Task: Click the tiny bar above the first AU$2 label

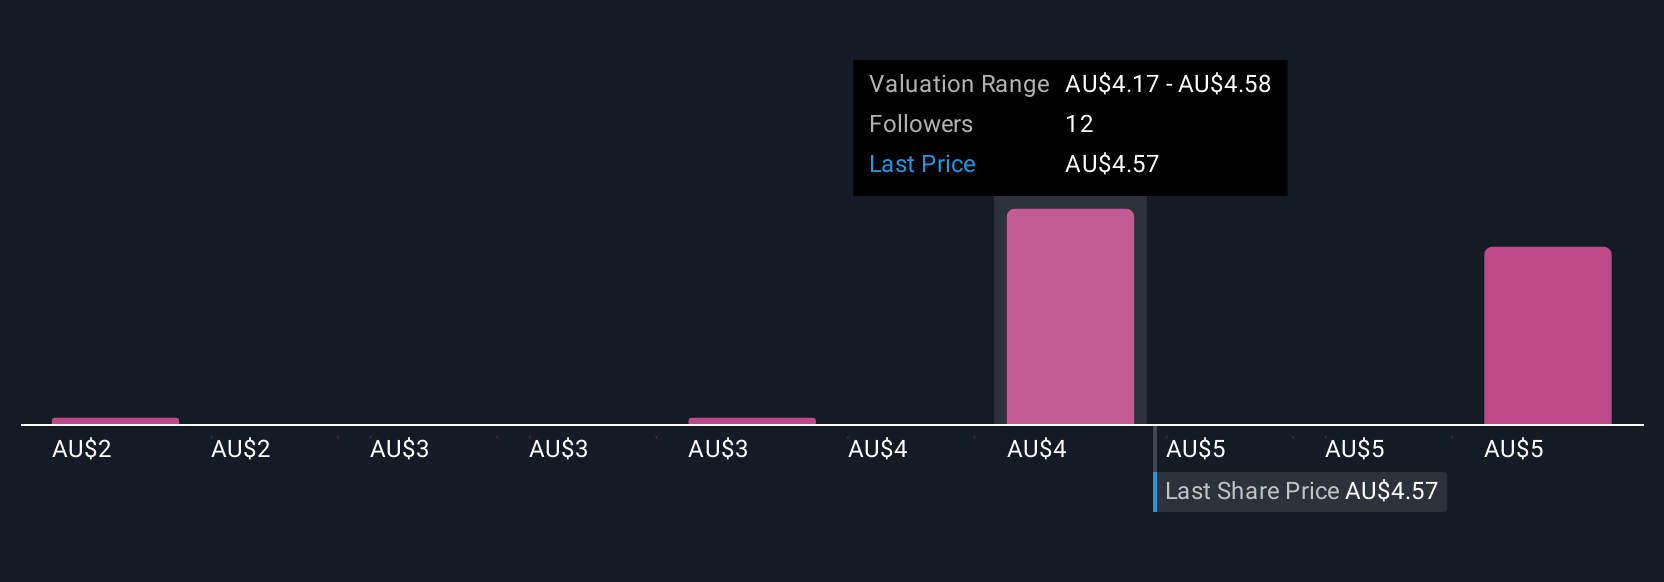Action: click(x=115, y=421)
